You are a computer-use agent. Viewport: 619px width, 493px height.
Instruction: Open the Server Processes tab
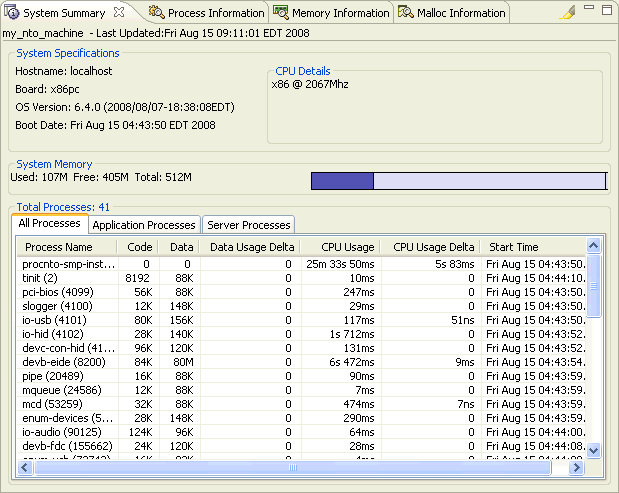tap(248, 225)
